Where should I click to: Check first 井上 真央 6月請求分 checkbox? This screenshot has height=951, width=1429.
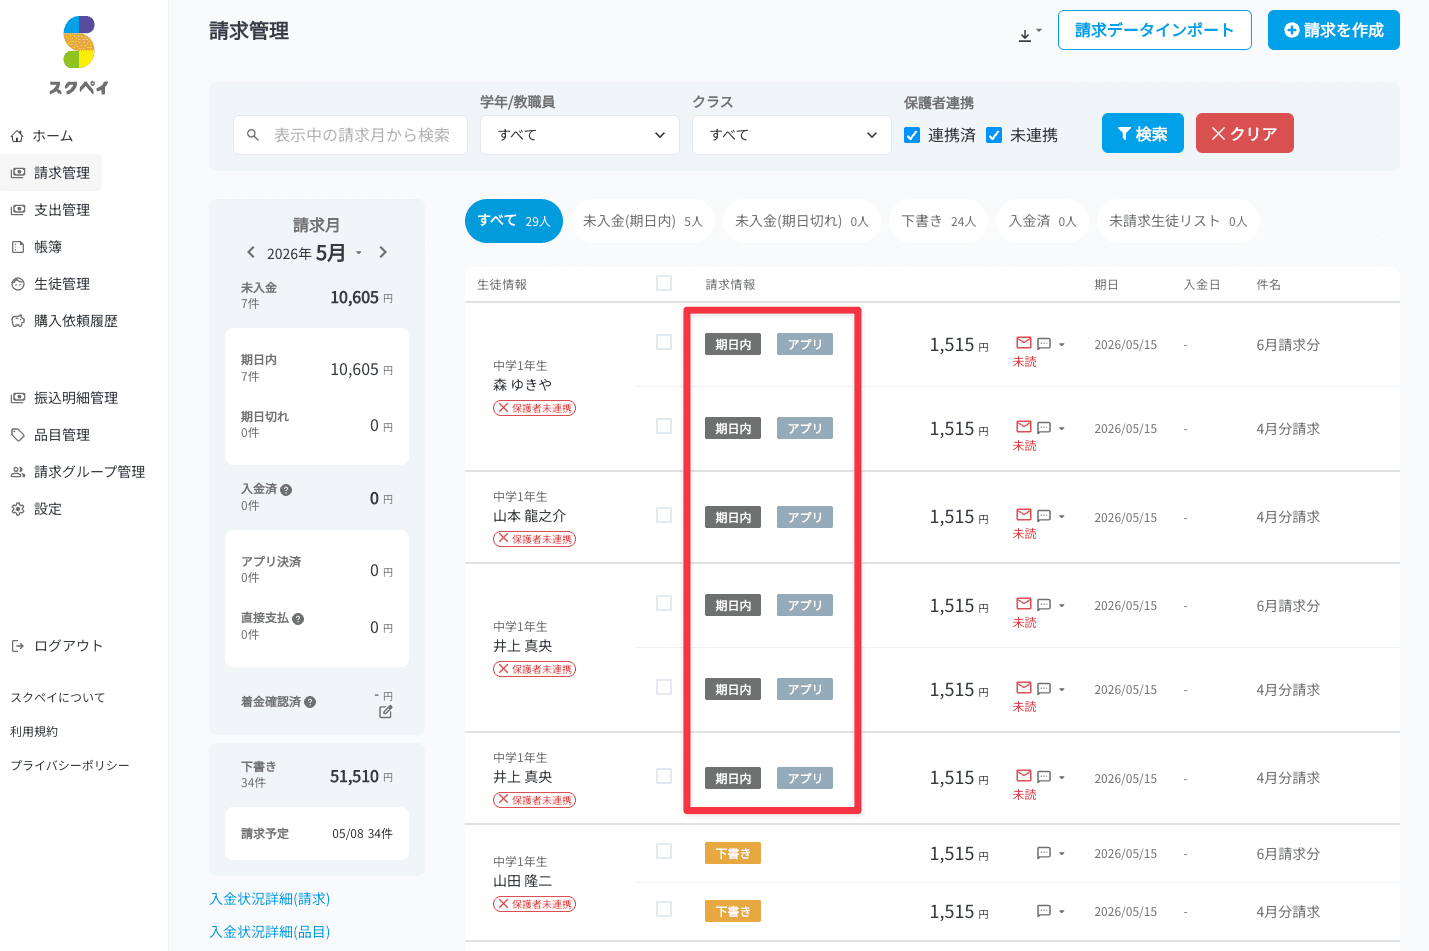click(664, 603)
